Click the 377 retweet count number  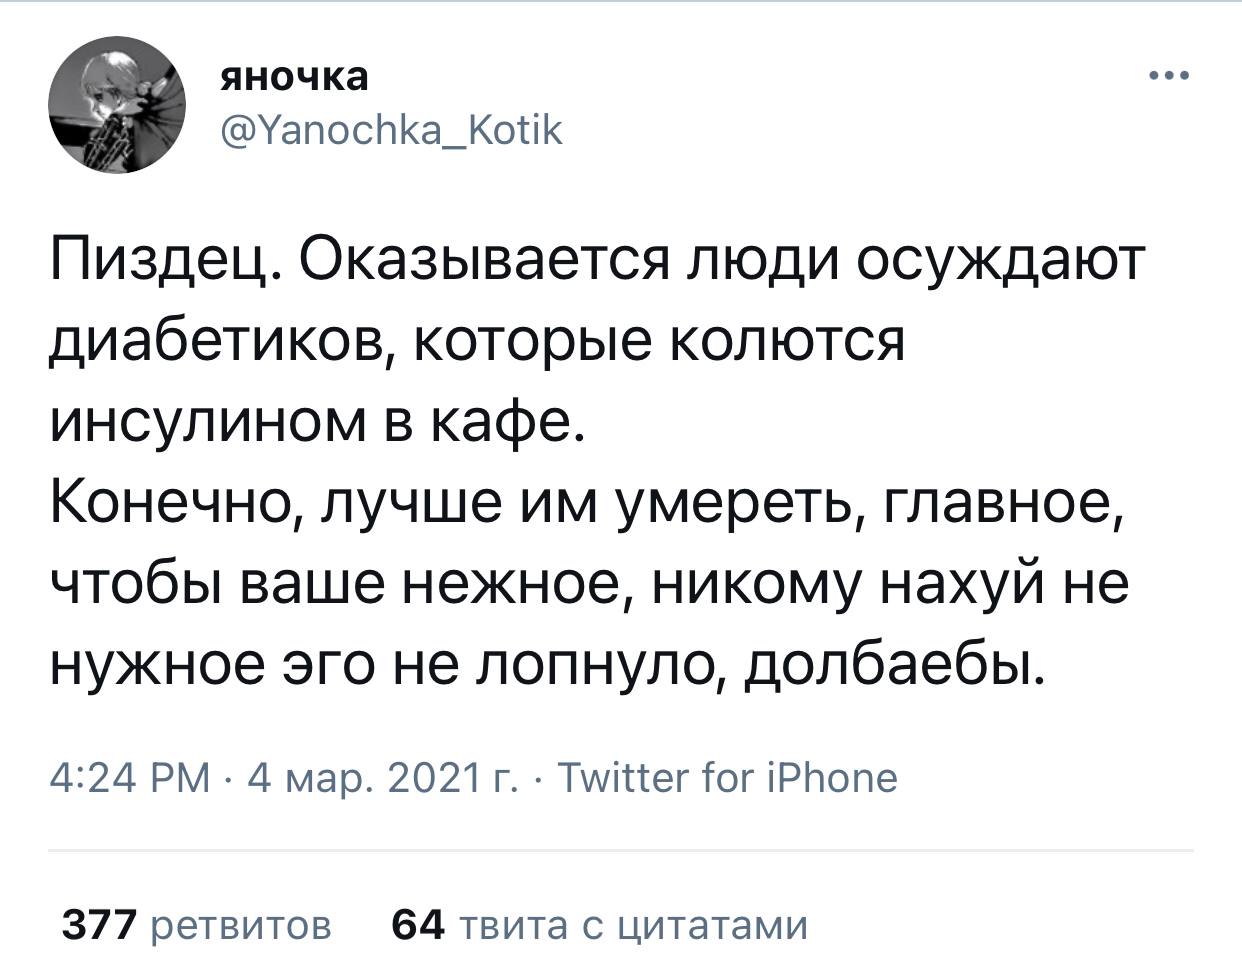point(97,925)
